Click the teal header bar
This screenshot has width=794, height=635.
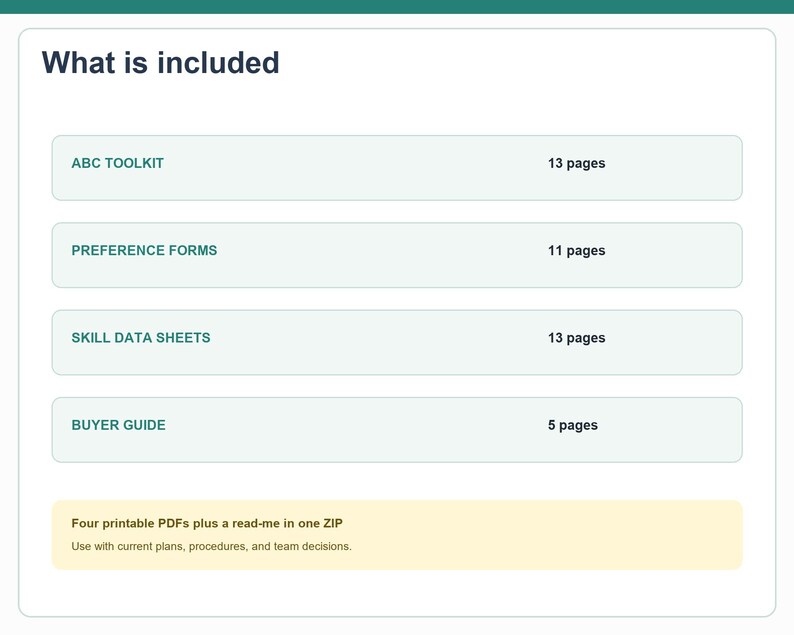[397, 7]
